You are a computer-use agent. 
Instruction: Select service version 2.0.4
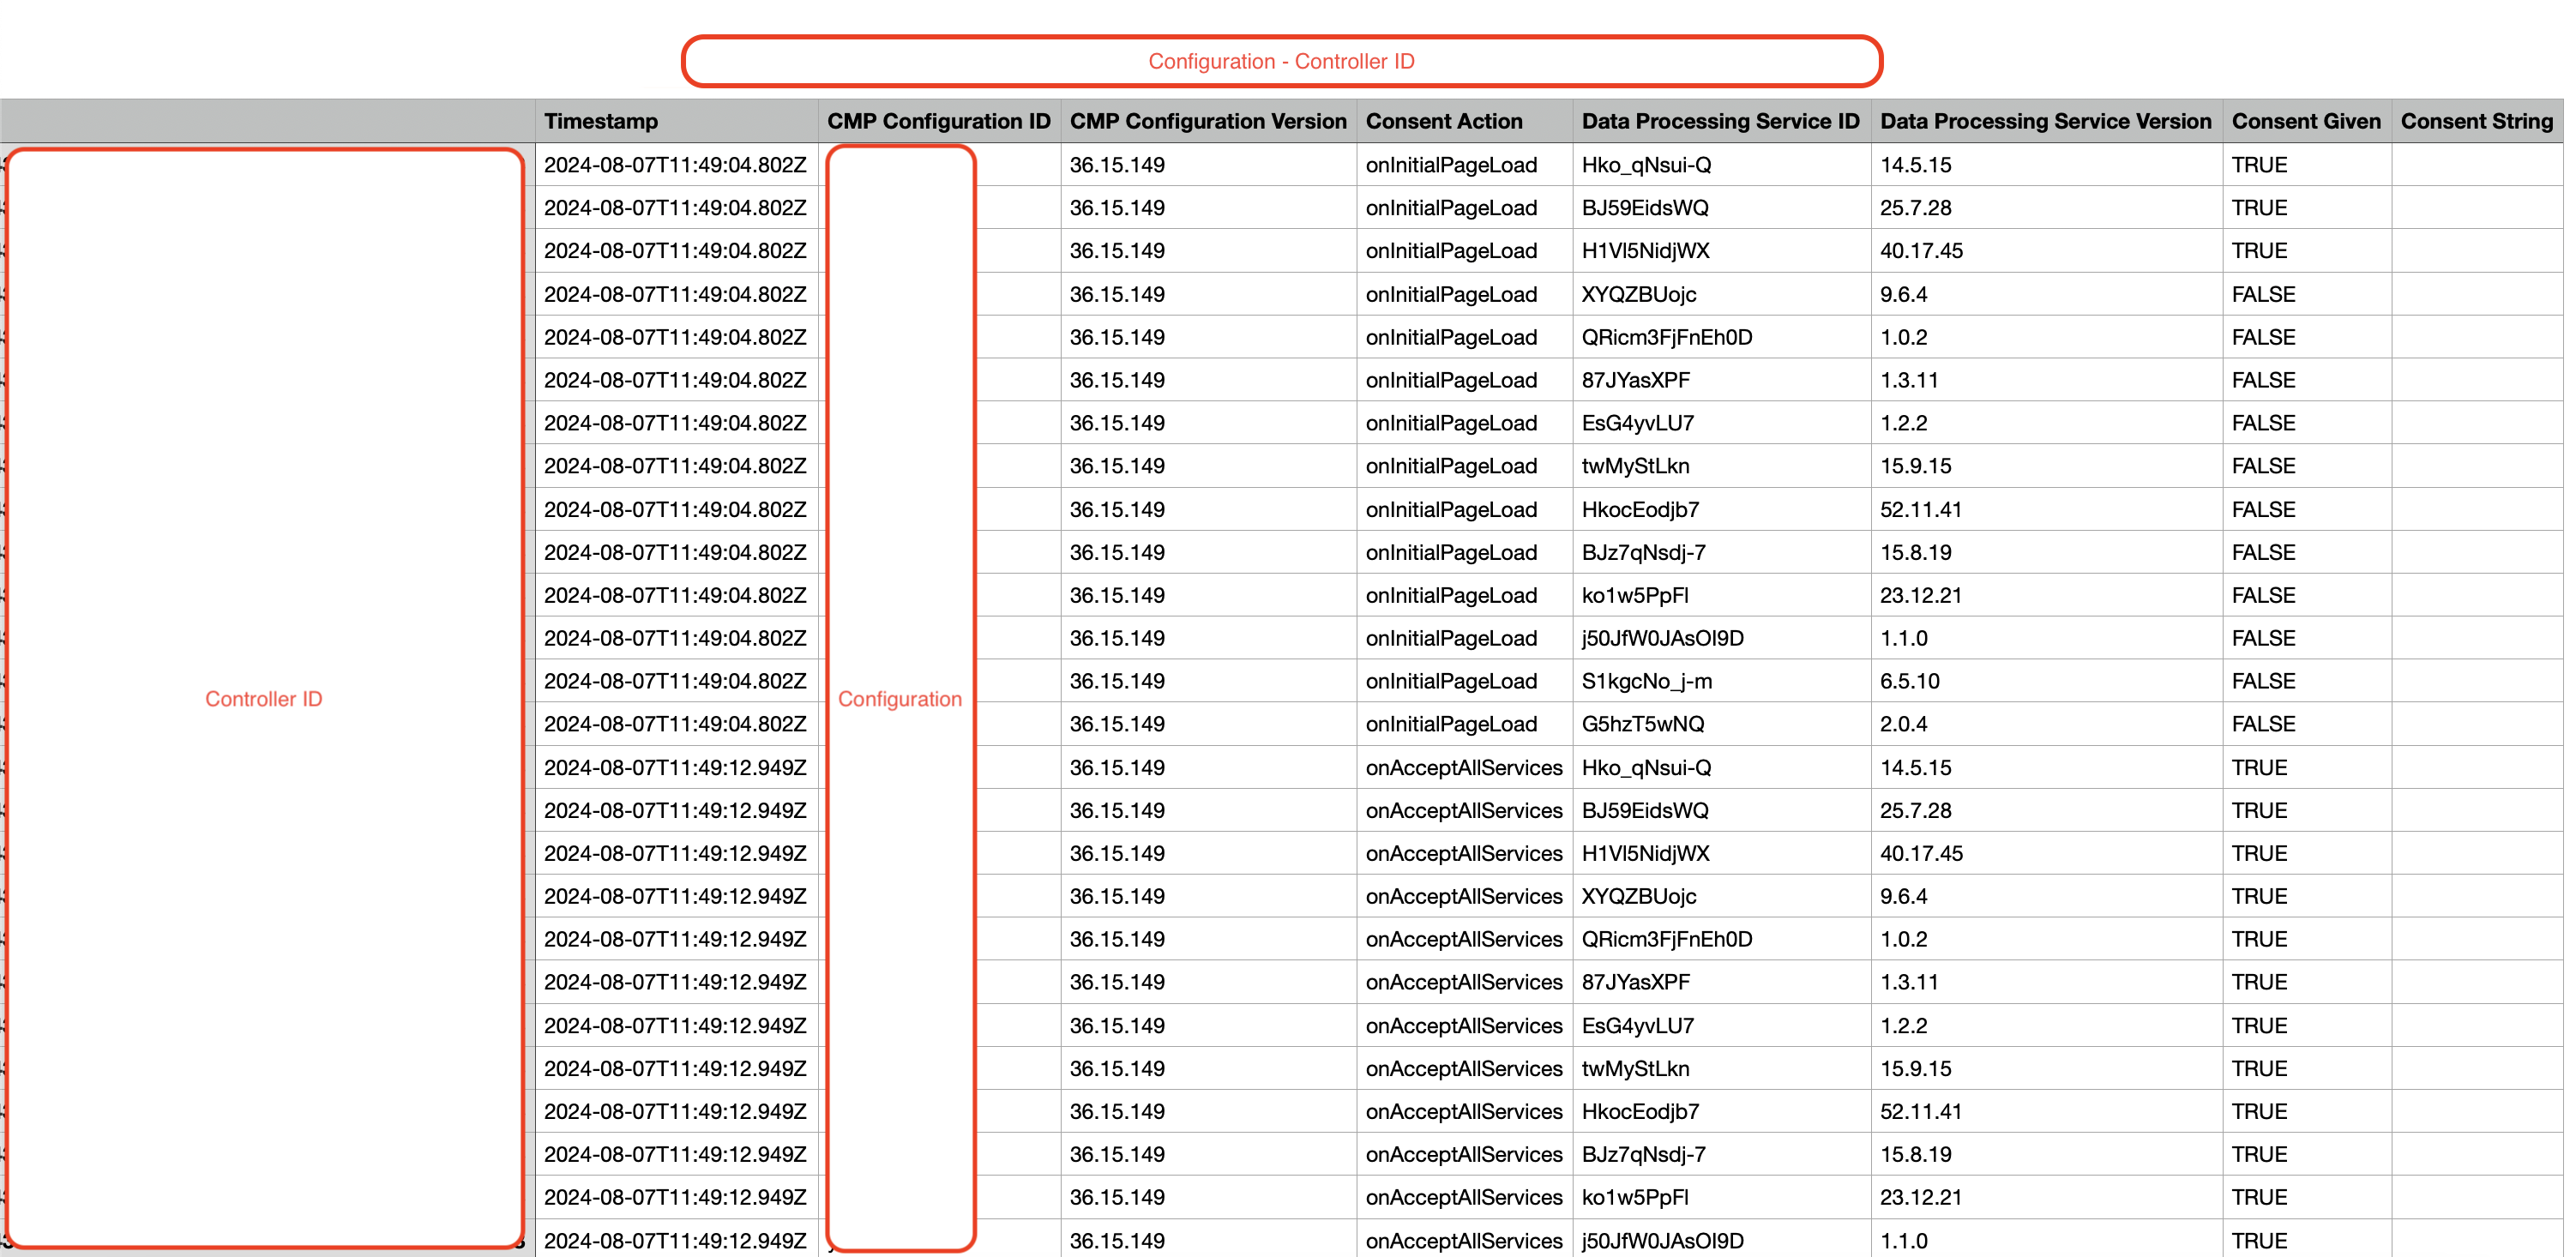point(1903,725)
